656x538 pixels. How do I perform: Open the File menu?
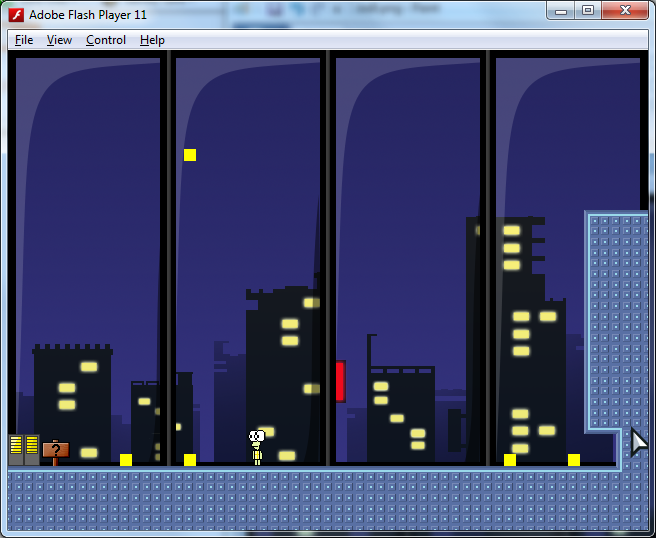click(x=24, y=40)
